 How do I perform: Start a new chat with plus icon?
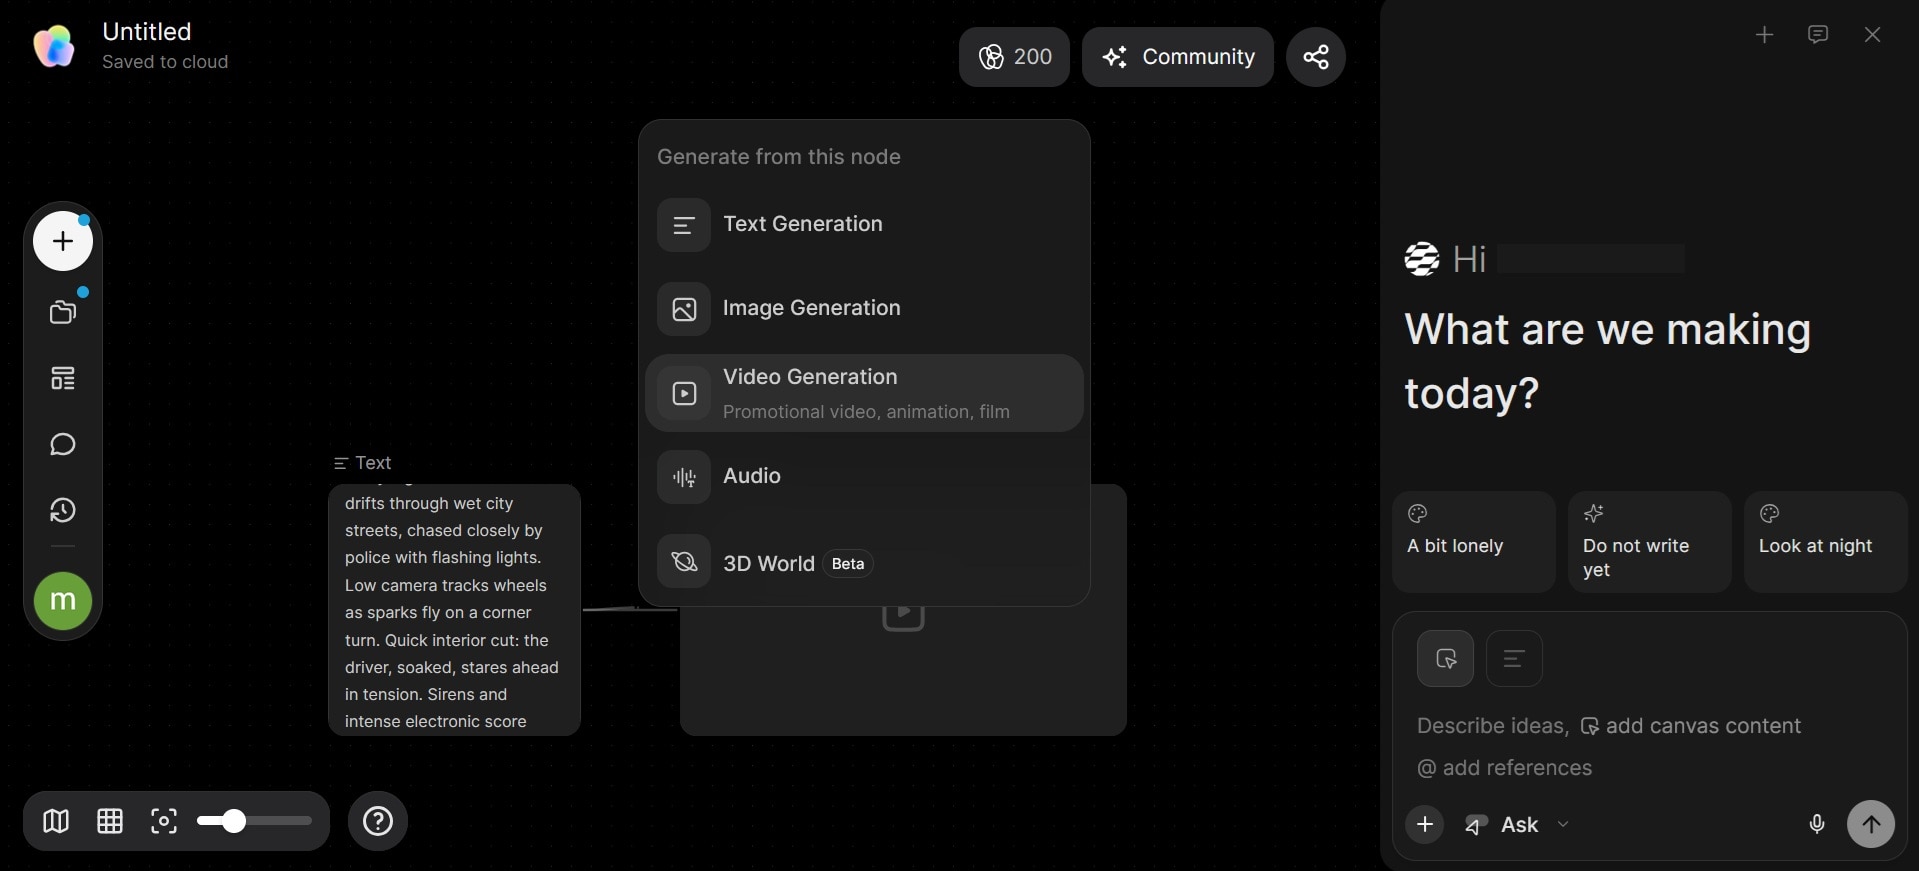pyautogui.click(x=1764, y=35)
